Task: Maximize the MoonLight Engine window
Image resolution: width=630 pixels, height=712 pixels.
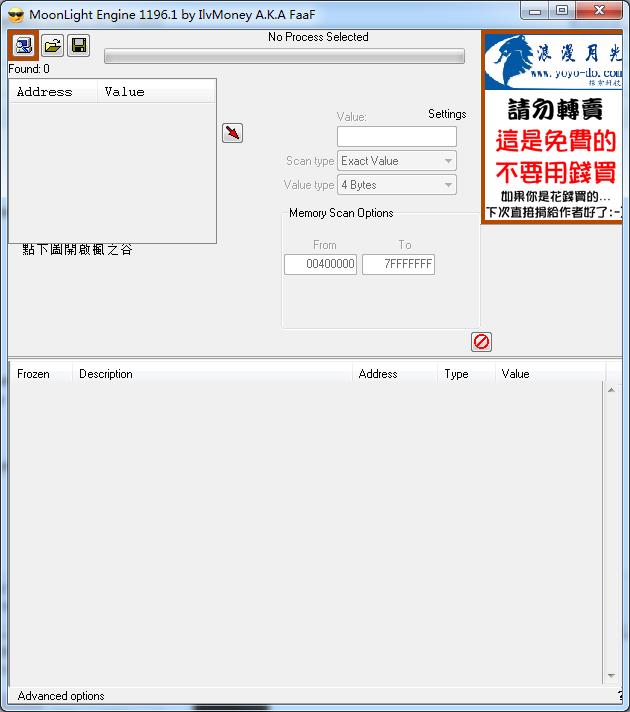Action: [562, 11]
